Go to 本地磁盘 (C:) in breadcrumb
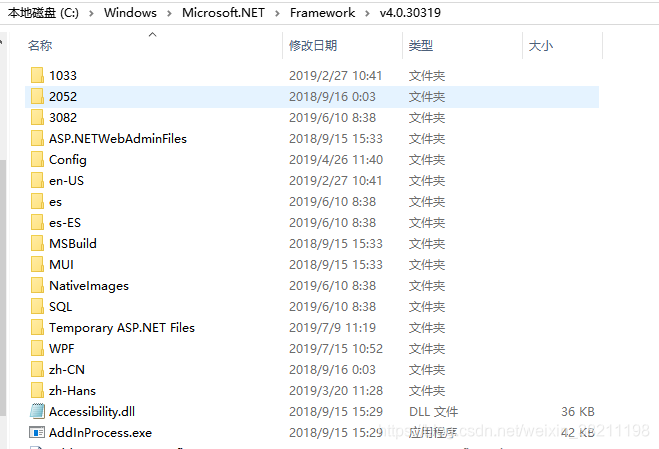The image size is (659, 449). click(43, 13)
